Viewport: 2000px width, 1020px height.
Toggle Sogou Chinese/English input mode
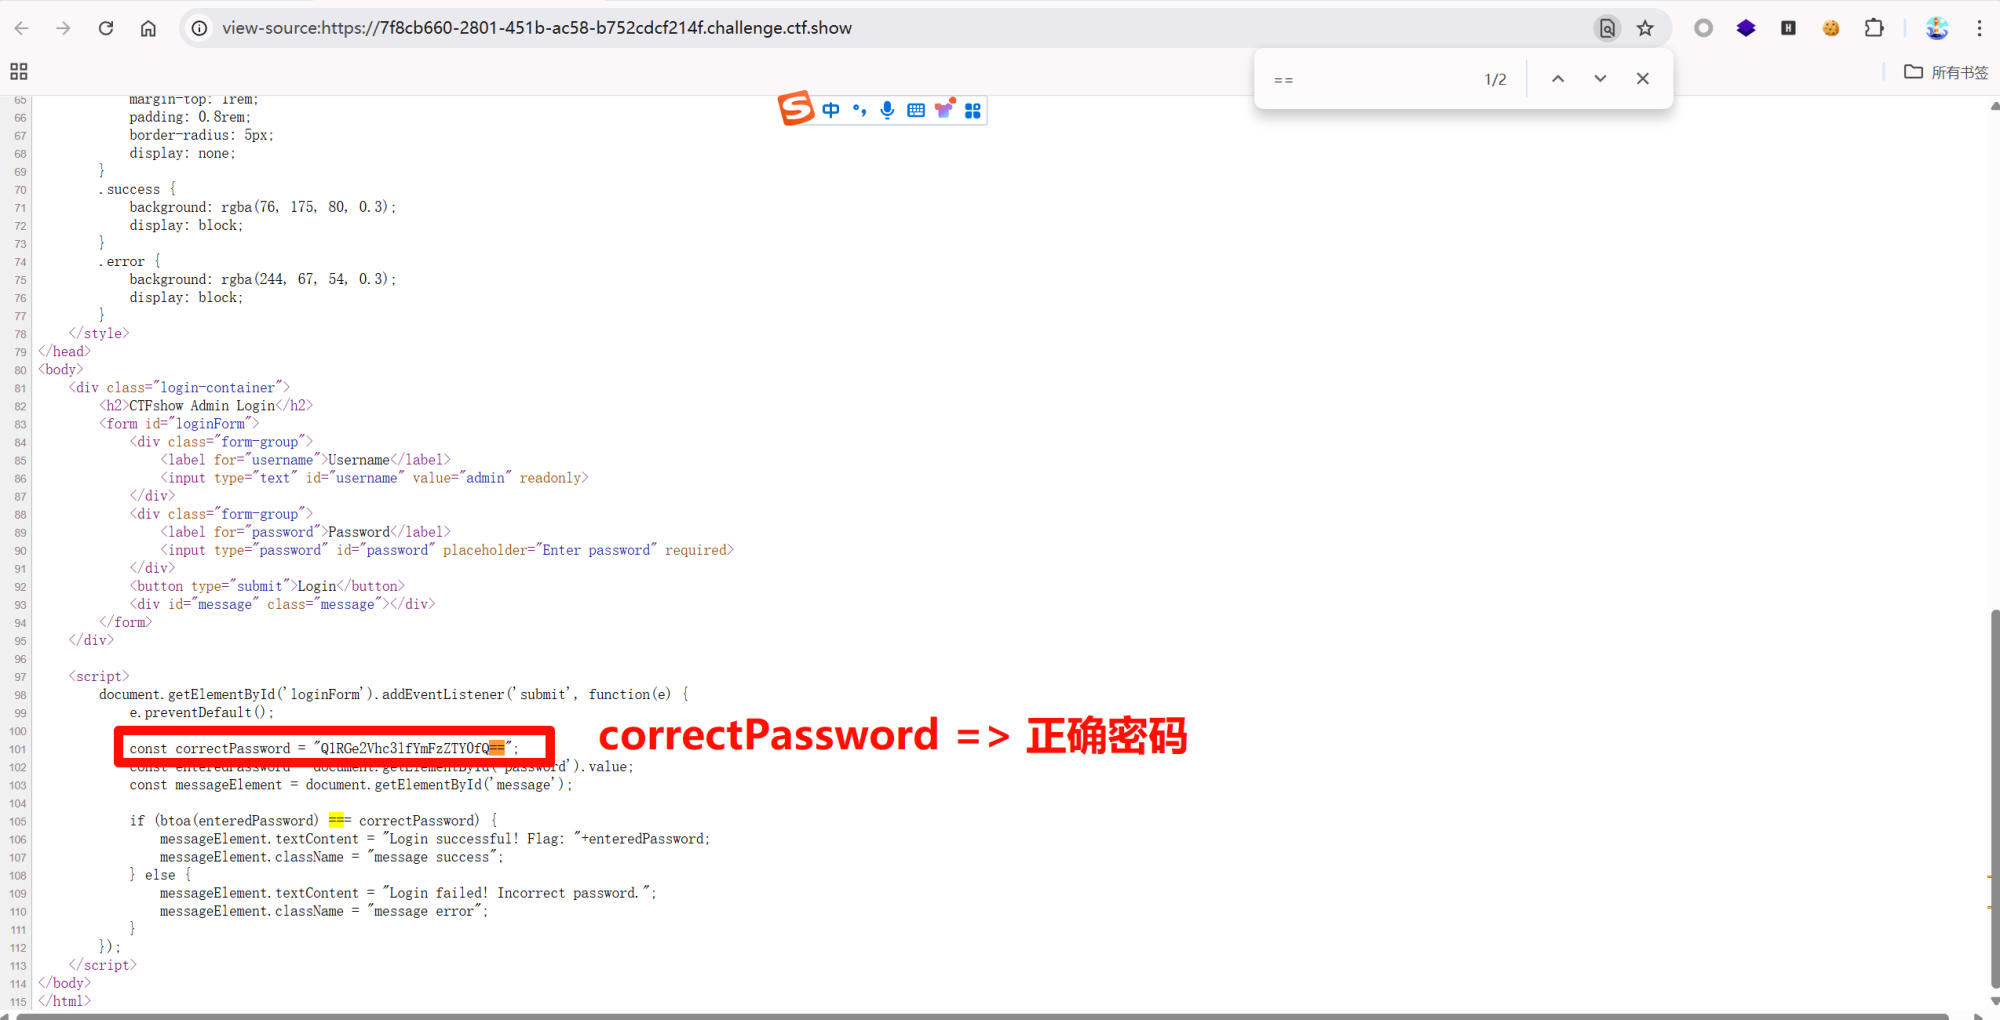tap(831, 110)
